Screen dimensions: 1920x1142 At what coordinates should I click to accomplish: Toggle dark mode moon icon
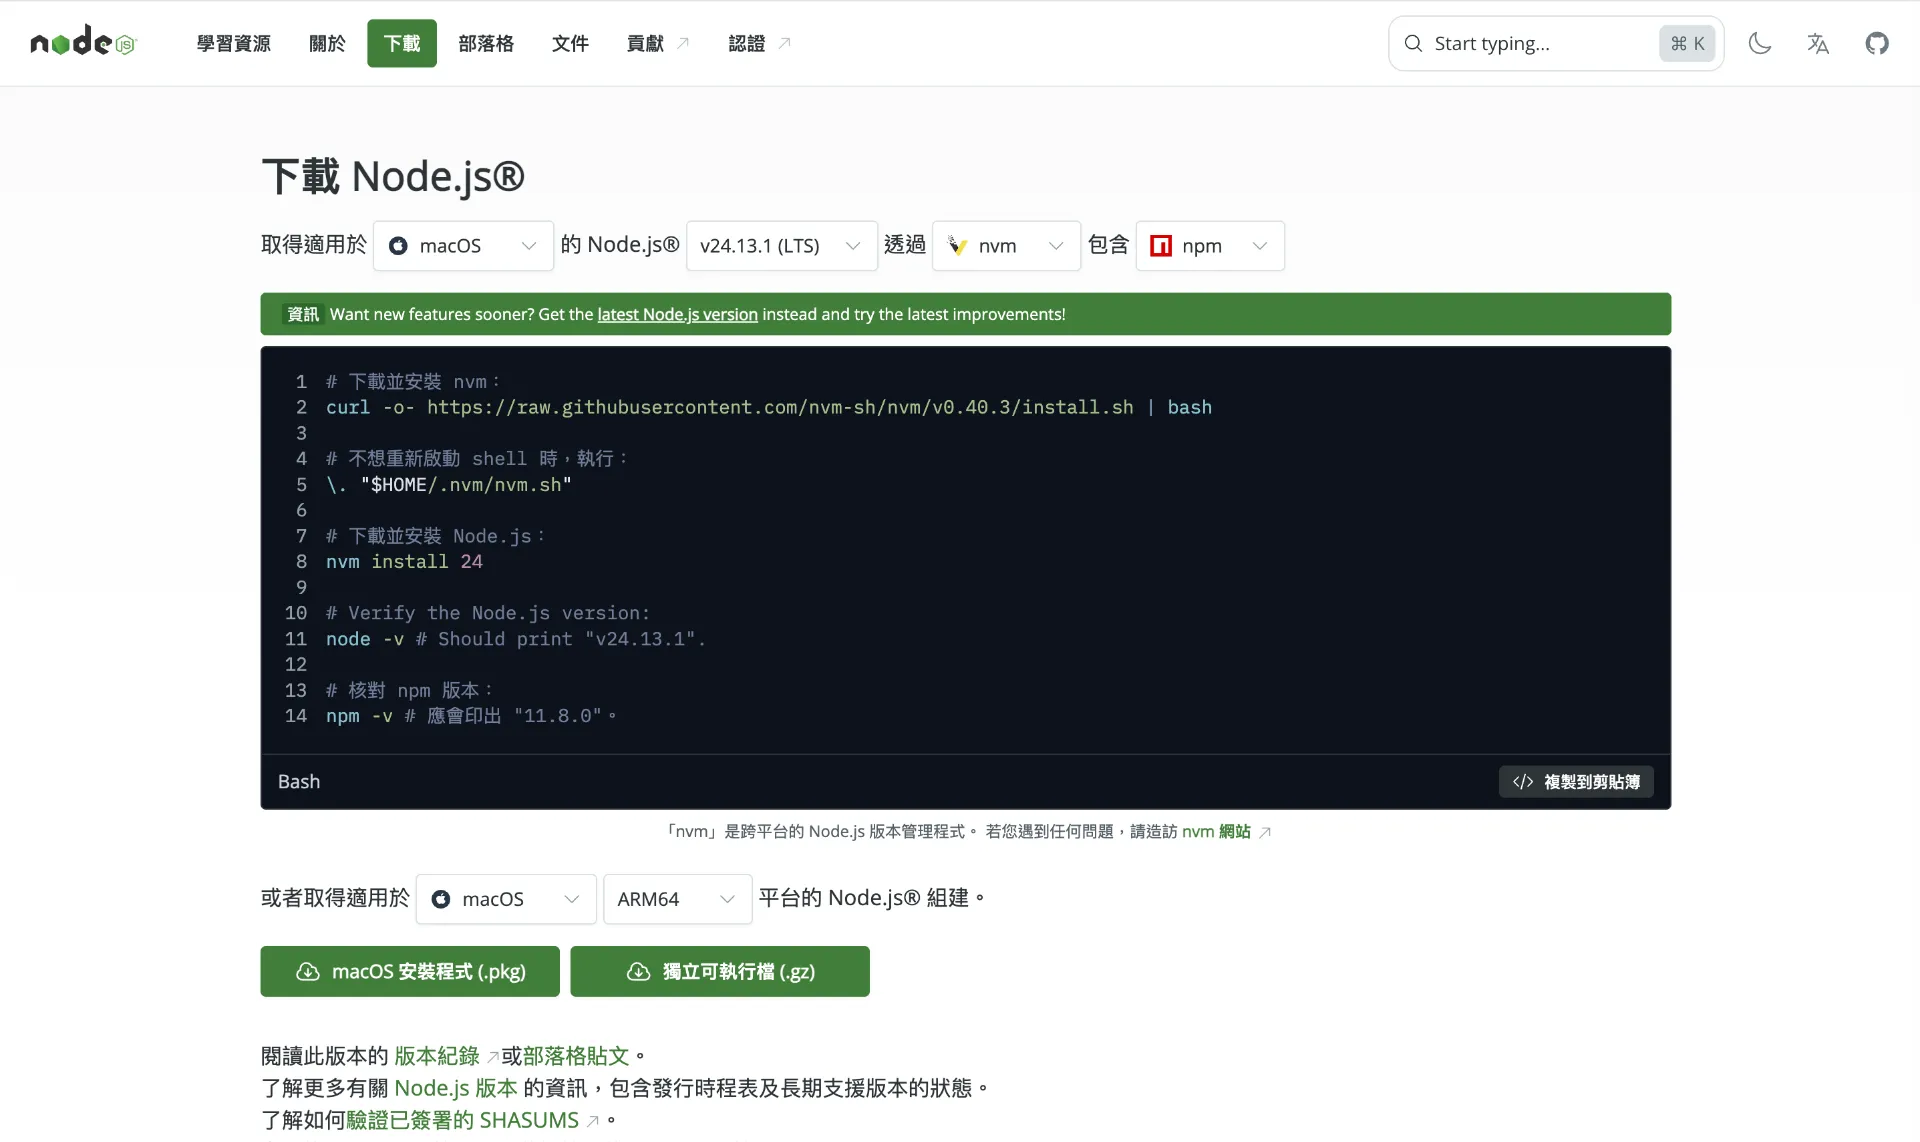tap(1760, 43)
